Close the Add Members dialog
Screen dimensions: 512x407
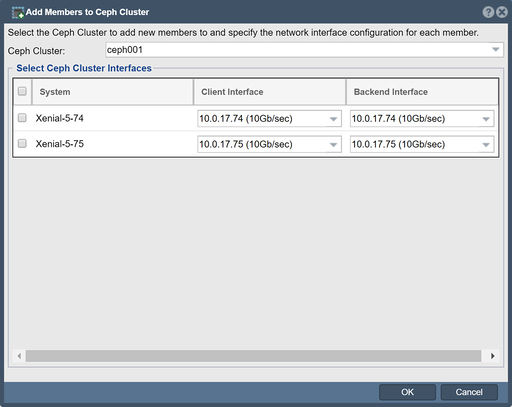(x=502, y=12)
